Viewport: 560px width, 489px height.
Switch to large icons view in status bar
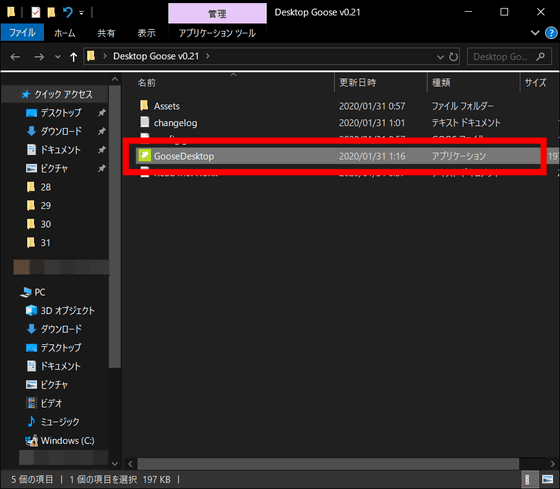point(547,479)
